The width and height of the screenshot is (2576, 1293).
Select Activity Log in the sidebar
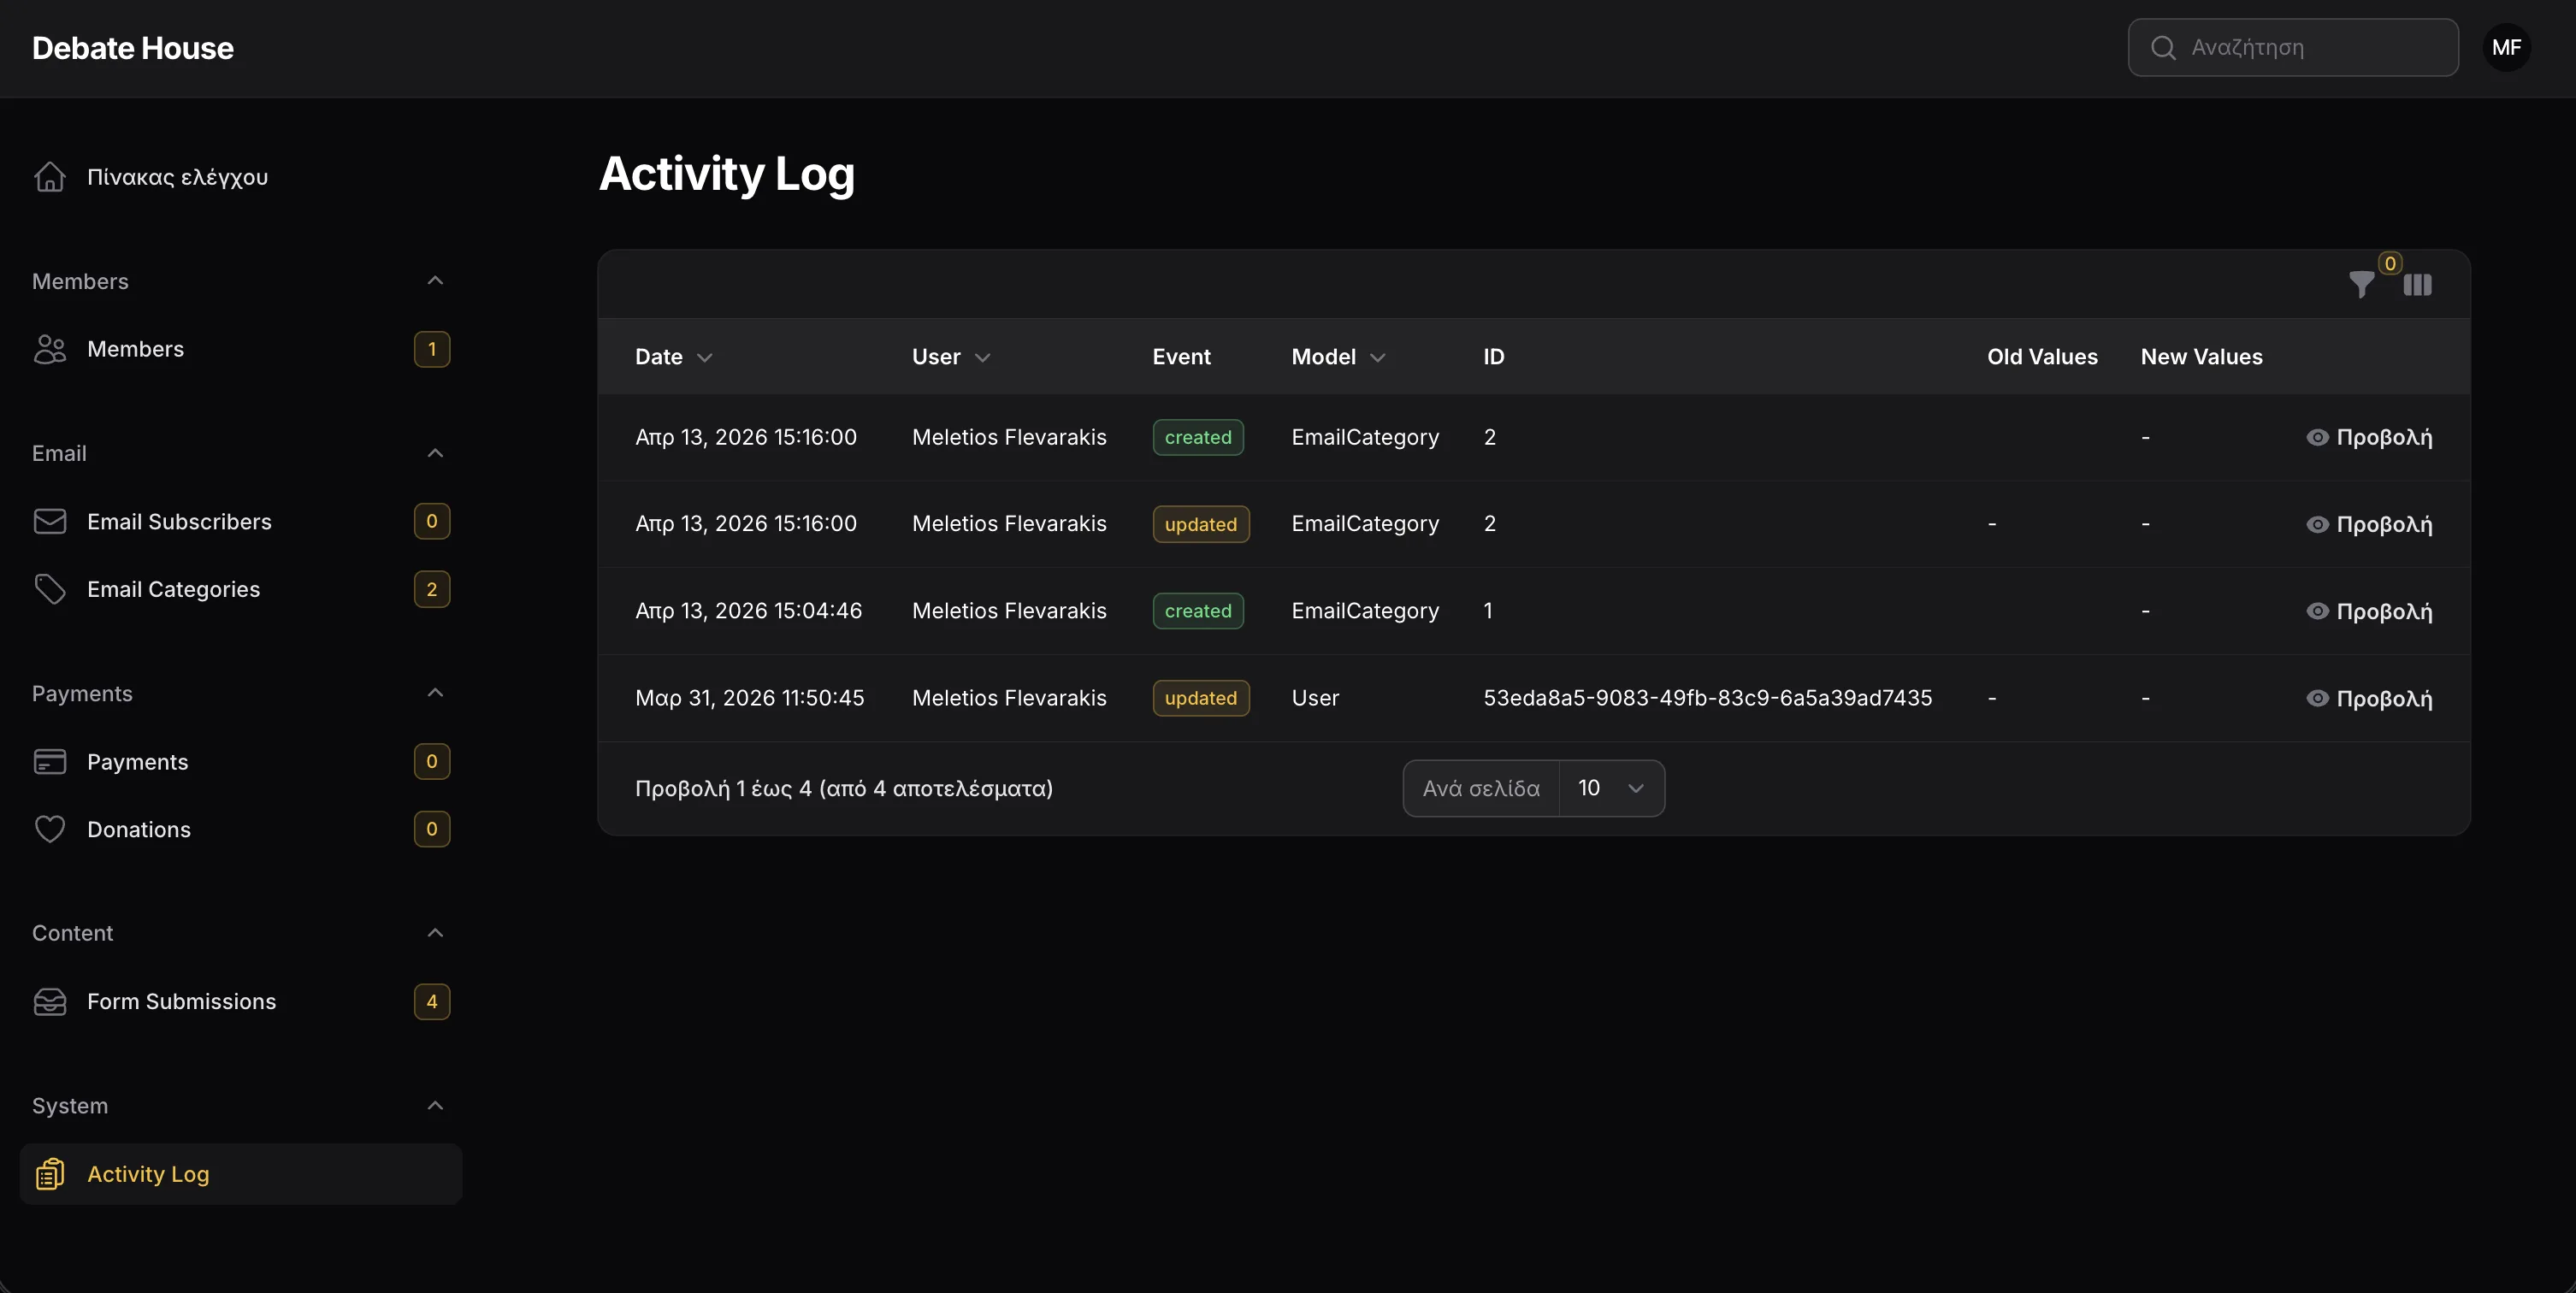pos(148,1174)
